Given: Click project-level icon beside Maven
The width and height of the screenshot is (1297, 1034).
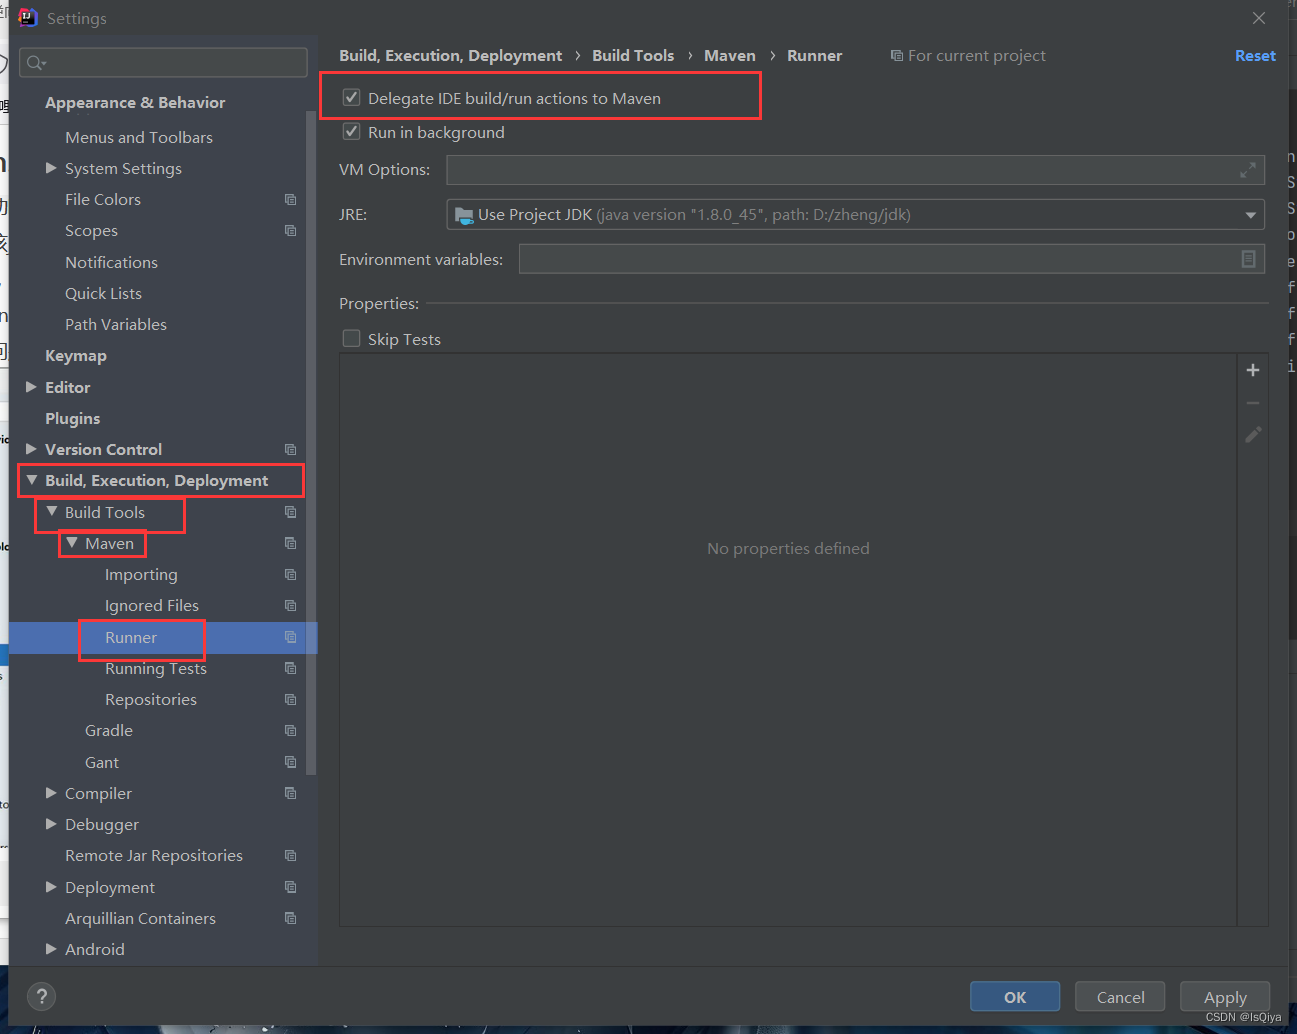Looking at the screenshot, I should tap(290, 543).
